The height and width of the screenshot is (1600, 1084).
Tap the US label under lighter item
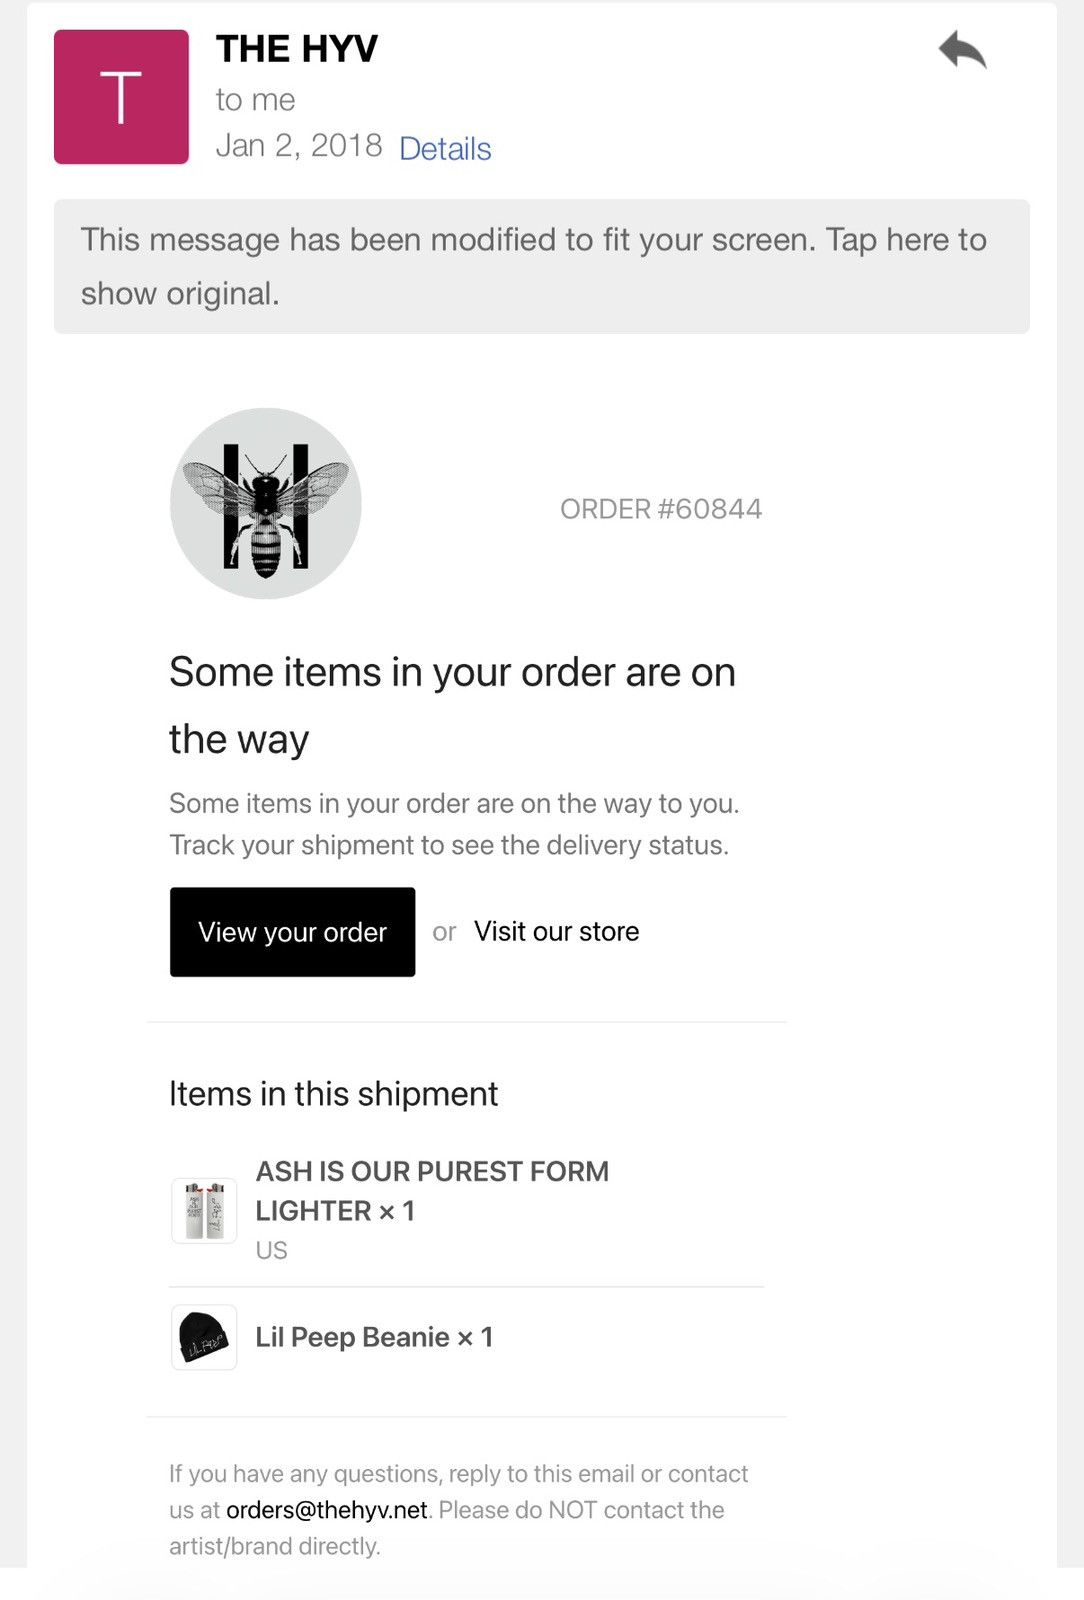[x=271, y=1251]
